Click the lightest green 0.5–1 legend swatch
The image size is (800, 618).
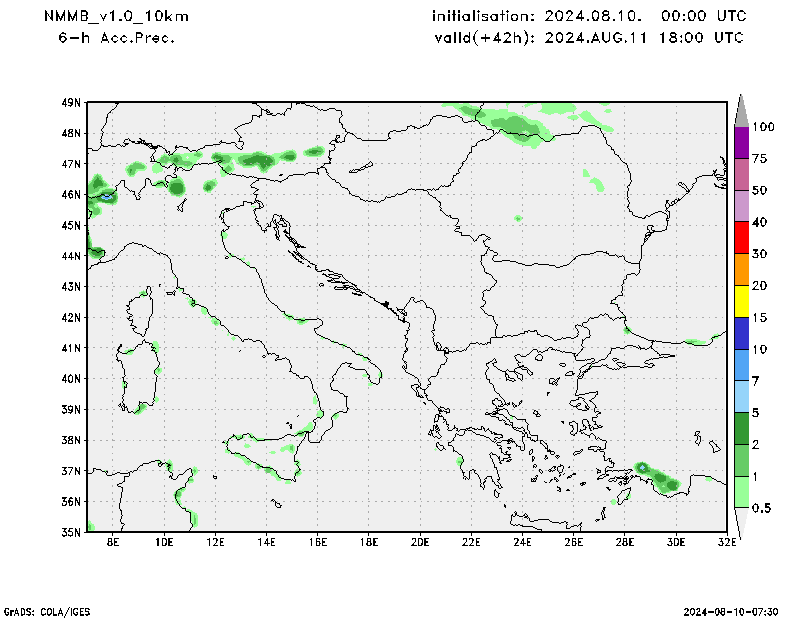741,492
